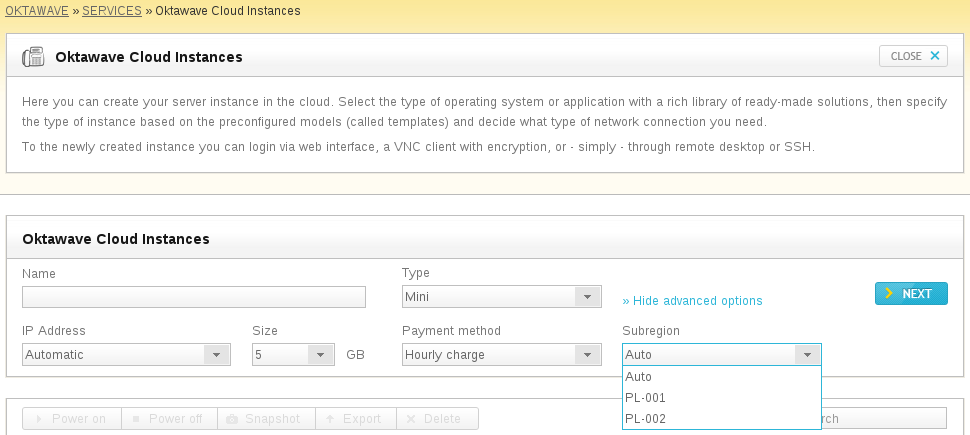The width and height of the screenshot is (970, 435).
Task: Click the 'Subregion' field label
Action: coord(651,330)
